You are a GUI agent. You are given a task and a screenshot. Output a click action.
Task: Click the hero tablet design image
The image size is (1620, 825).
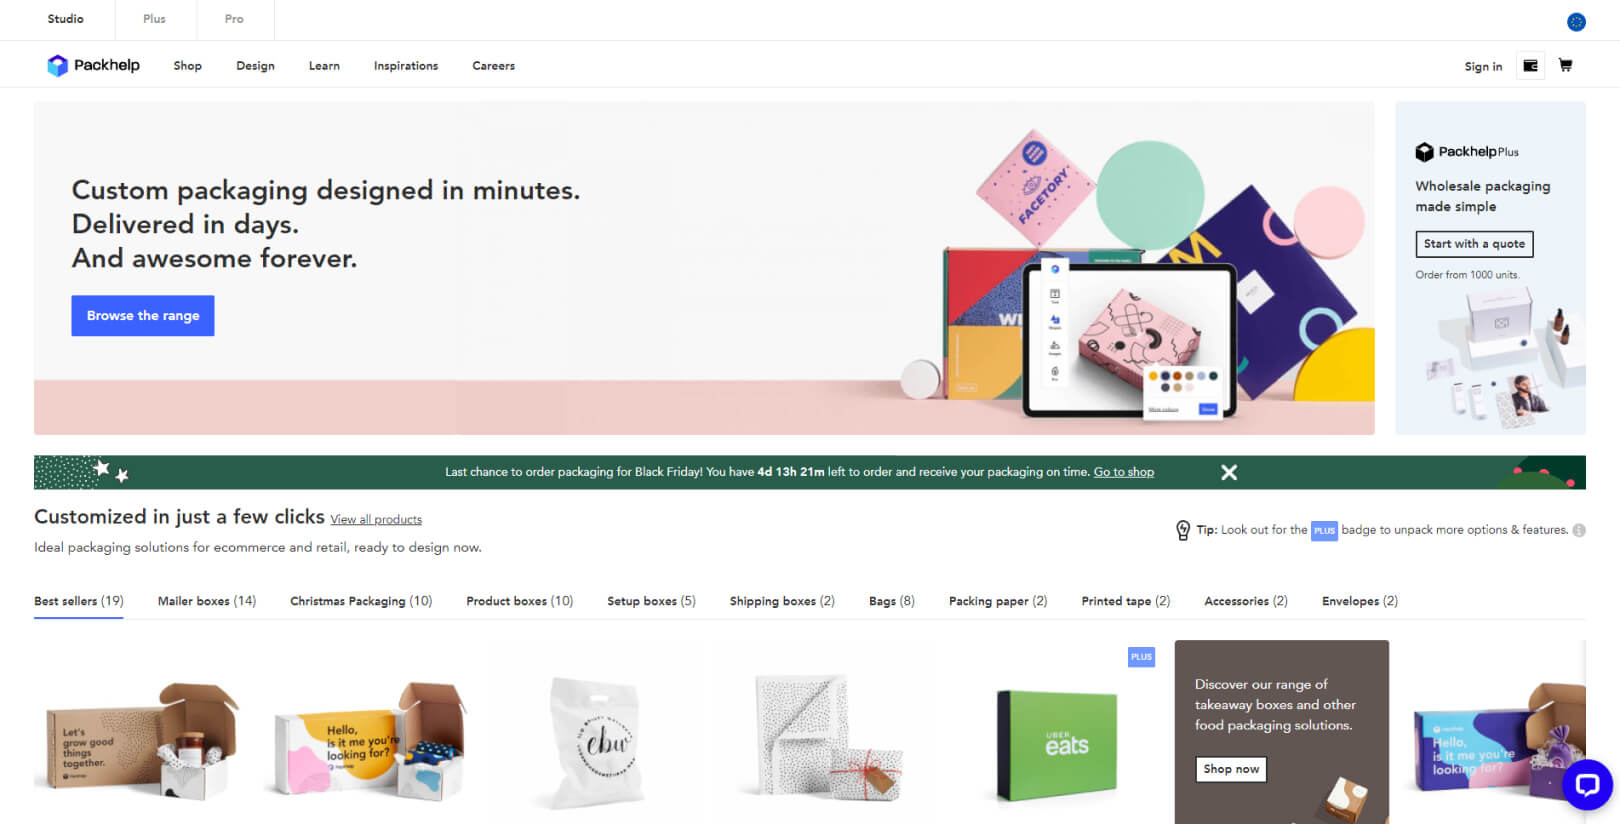(x=1130, y=340)
